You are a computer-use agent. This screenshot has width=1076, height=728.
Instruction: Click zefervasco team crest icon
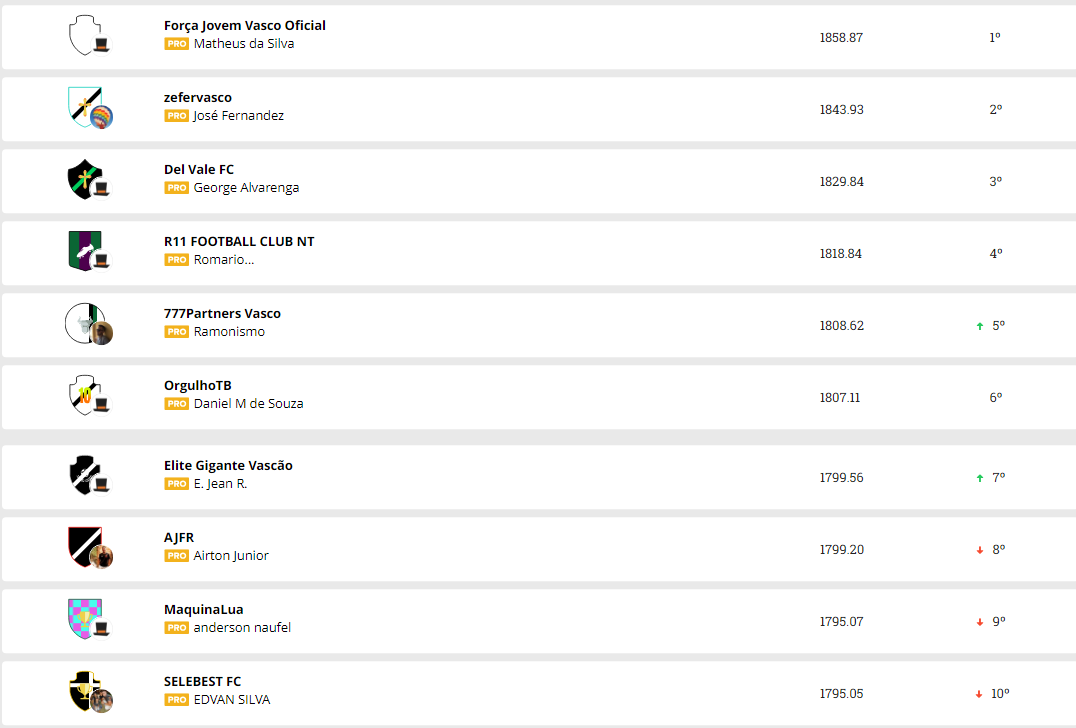point(82,105)
